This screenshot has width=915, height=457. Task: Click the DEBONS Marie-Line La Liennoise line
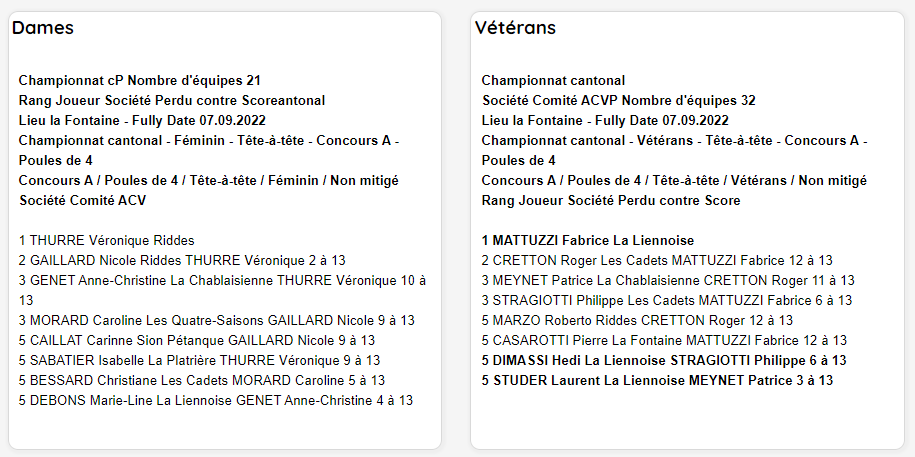pyautogui.click(x=215, y=400)
